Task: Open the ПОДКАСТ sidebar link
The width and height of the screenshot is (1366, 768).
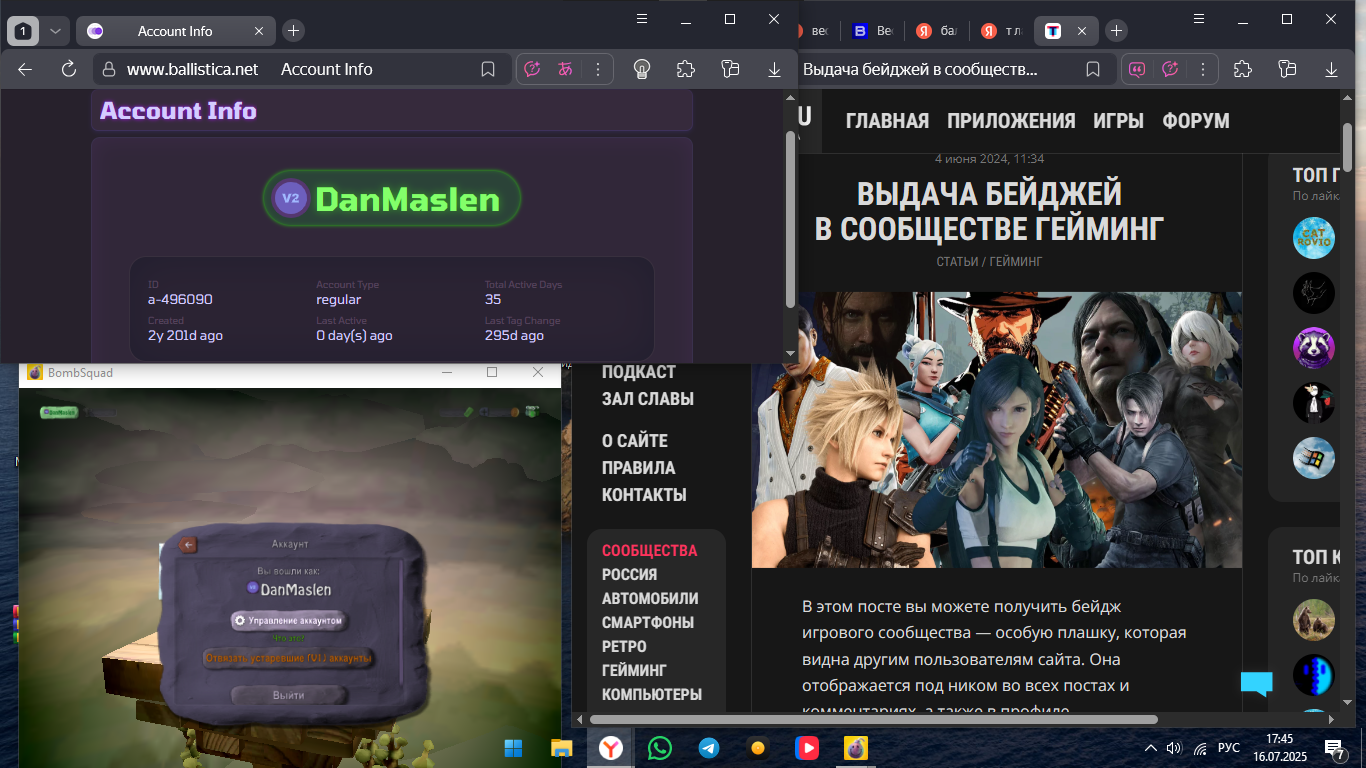Action: pyautogui.click(x=639, y=372)
